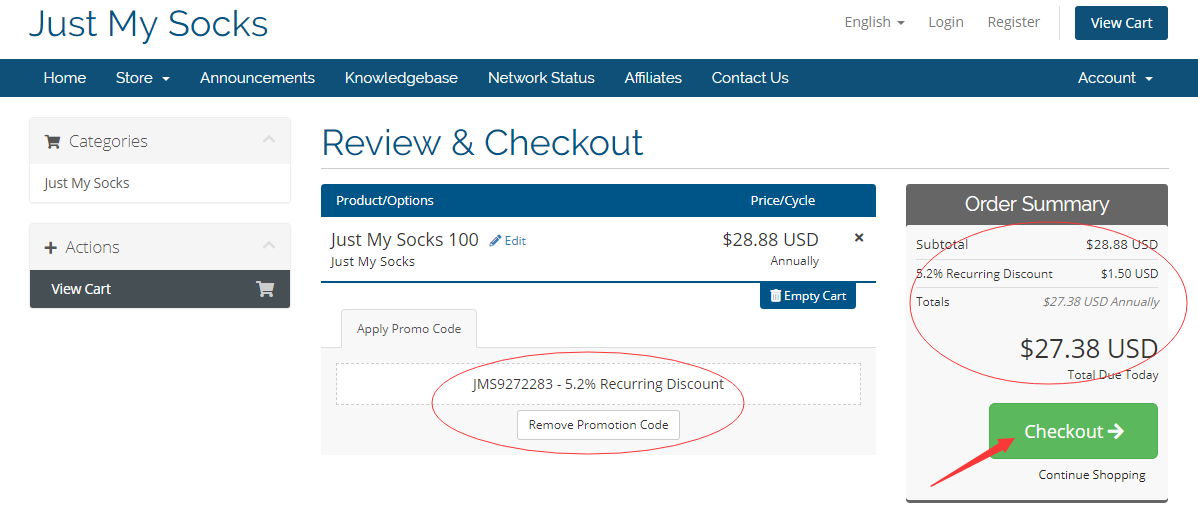Go to the Announcements page
The image size is (1198, 525).
point(257,78)
